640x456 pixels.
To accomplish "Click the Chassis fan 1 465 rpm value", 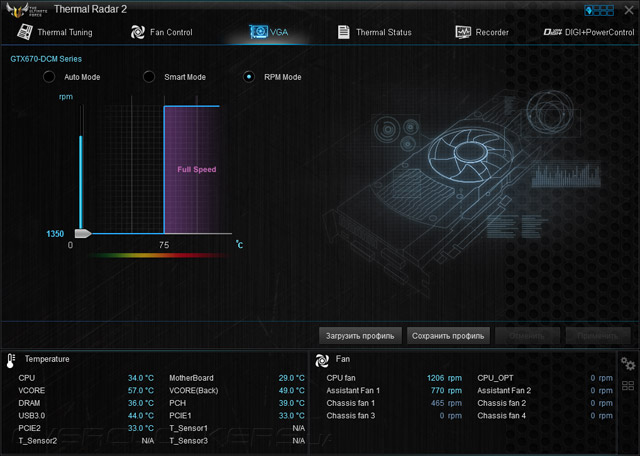I will coord(447,403).
